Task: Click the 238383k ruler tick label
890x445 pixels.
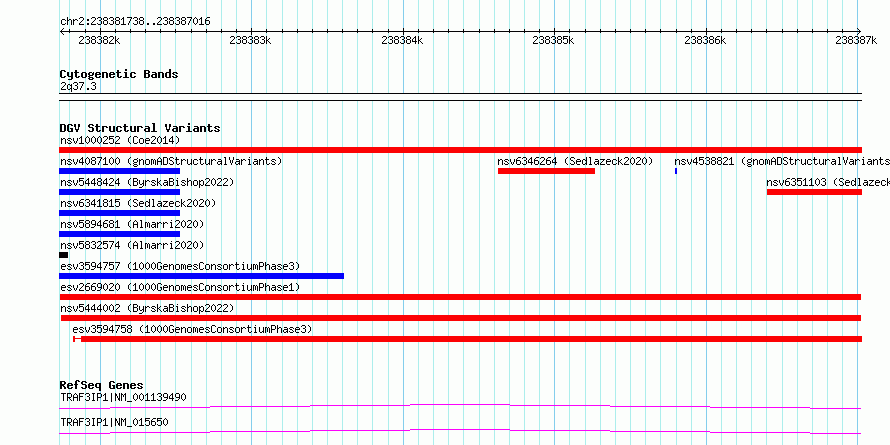Action: [250, 40]
